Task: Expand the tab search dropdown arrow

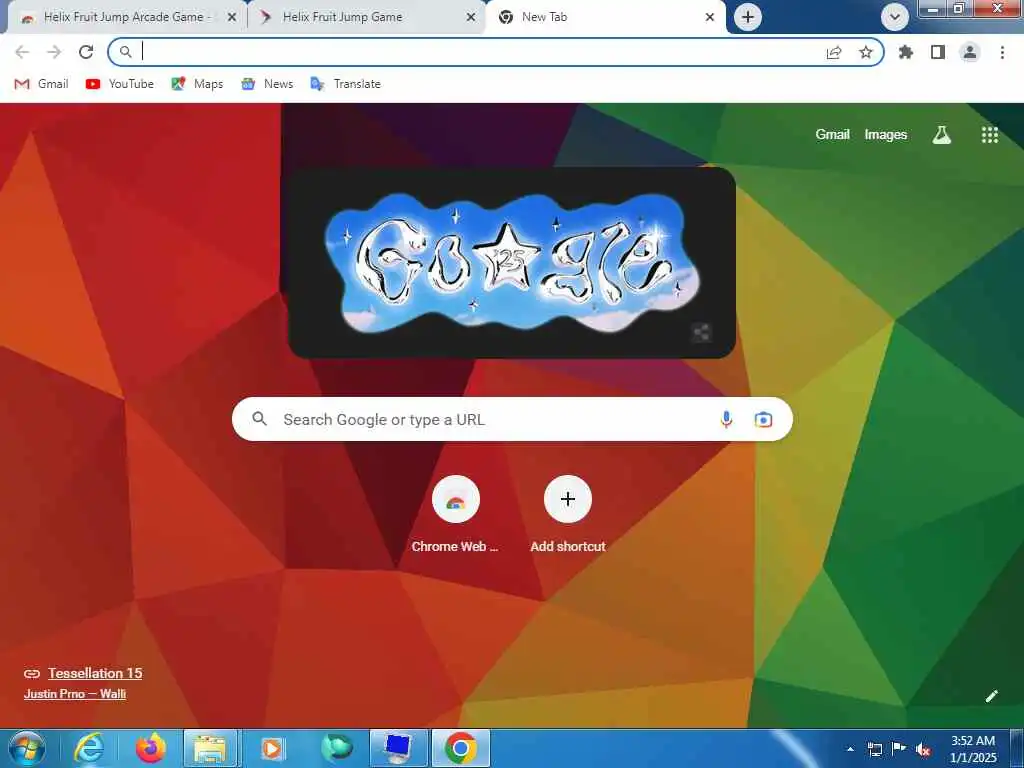Action: pos(895,17)
